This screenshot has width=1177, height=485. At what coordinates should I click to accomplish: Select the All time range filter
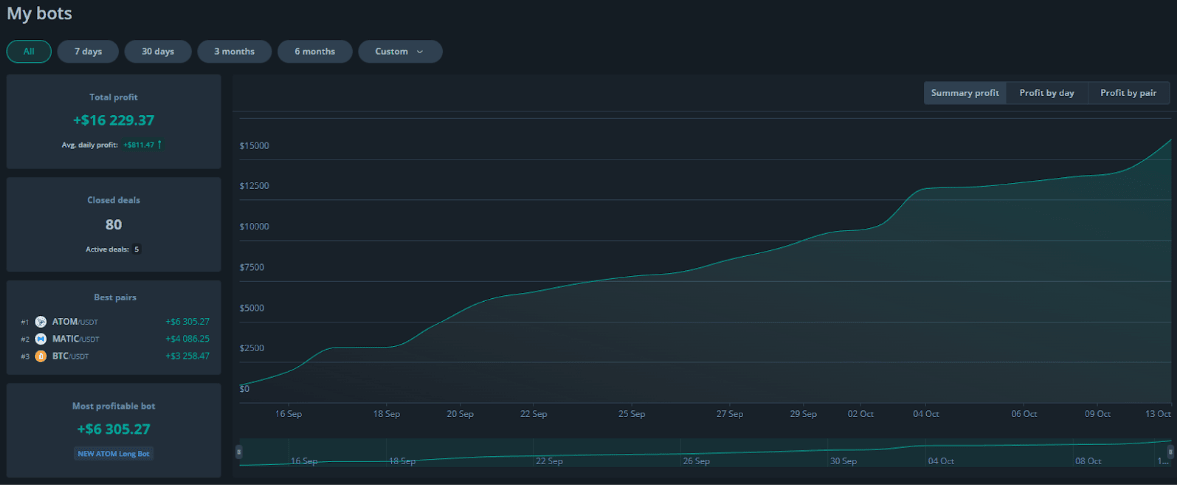pyautogui.click(x=29, y=51)
